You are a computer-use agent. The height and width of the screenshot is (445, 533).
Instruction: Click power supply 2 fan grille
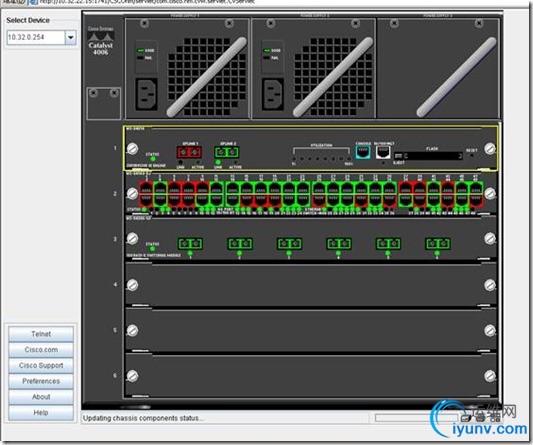click(333, 77)
